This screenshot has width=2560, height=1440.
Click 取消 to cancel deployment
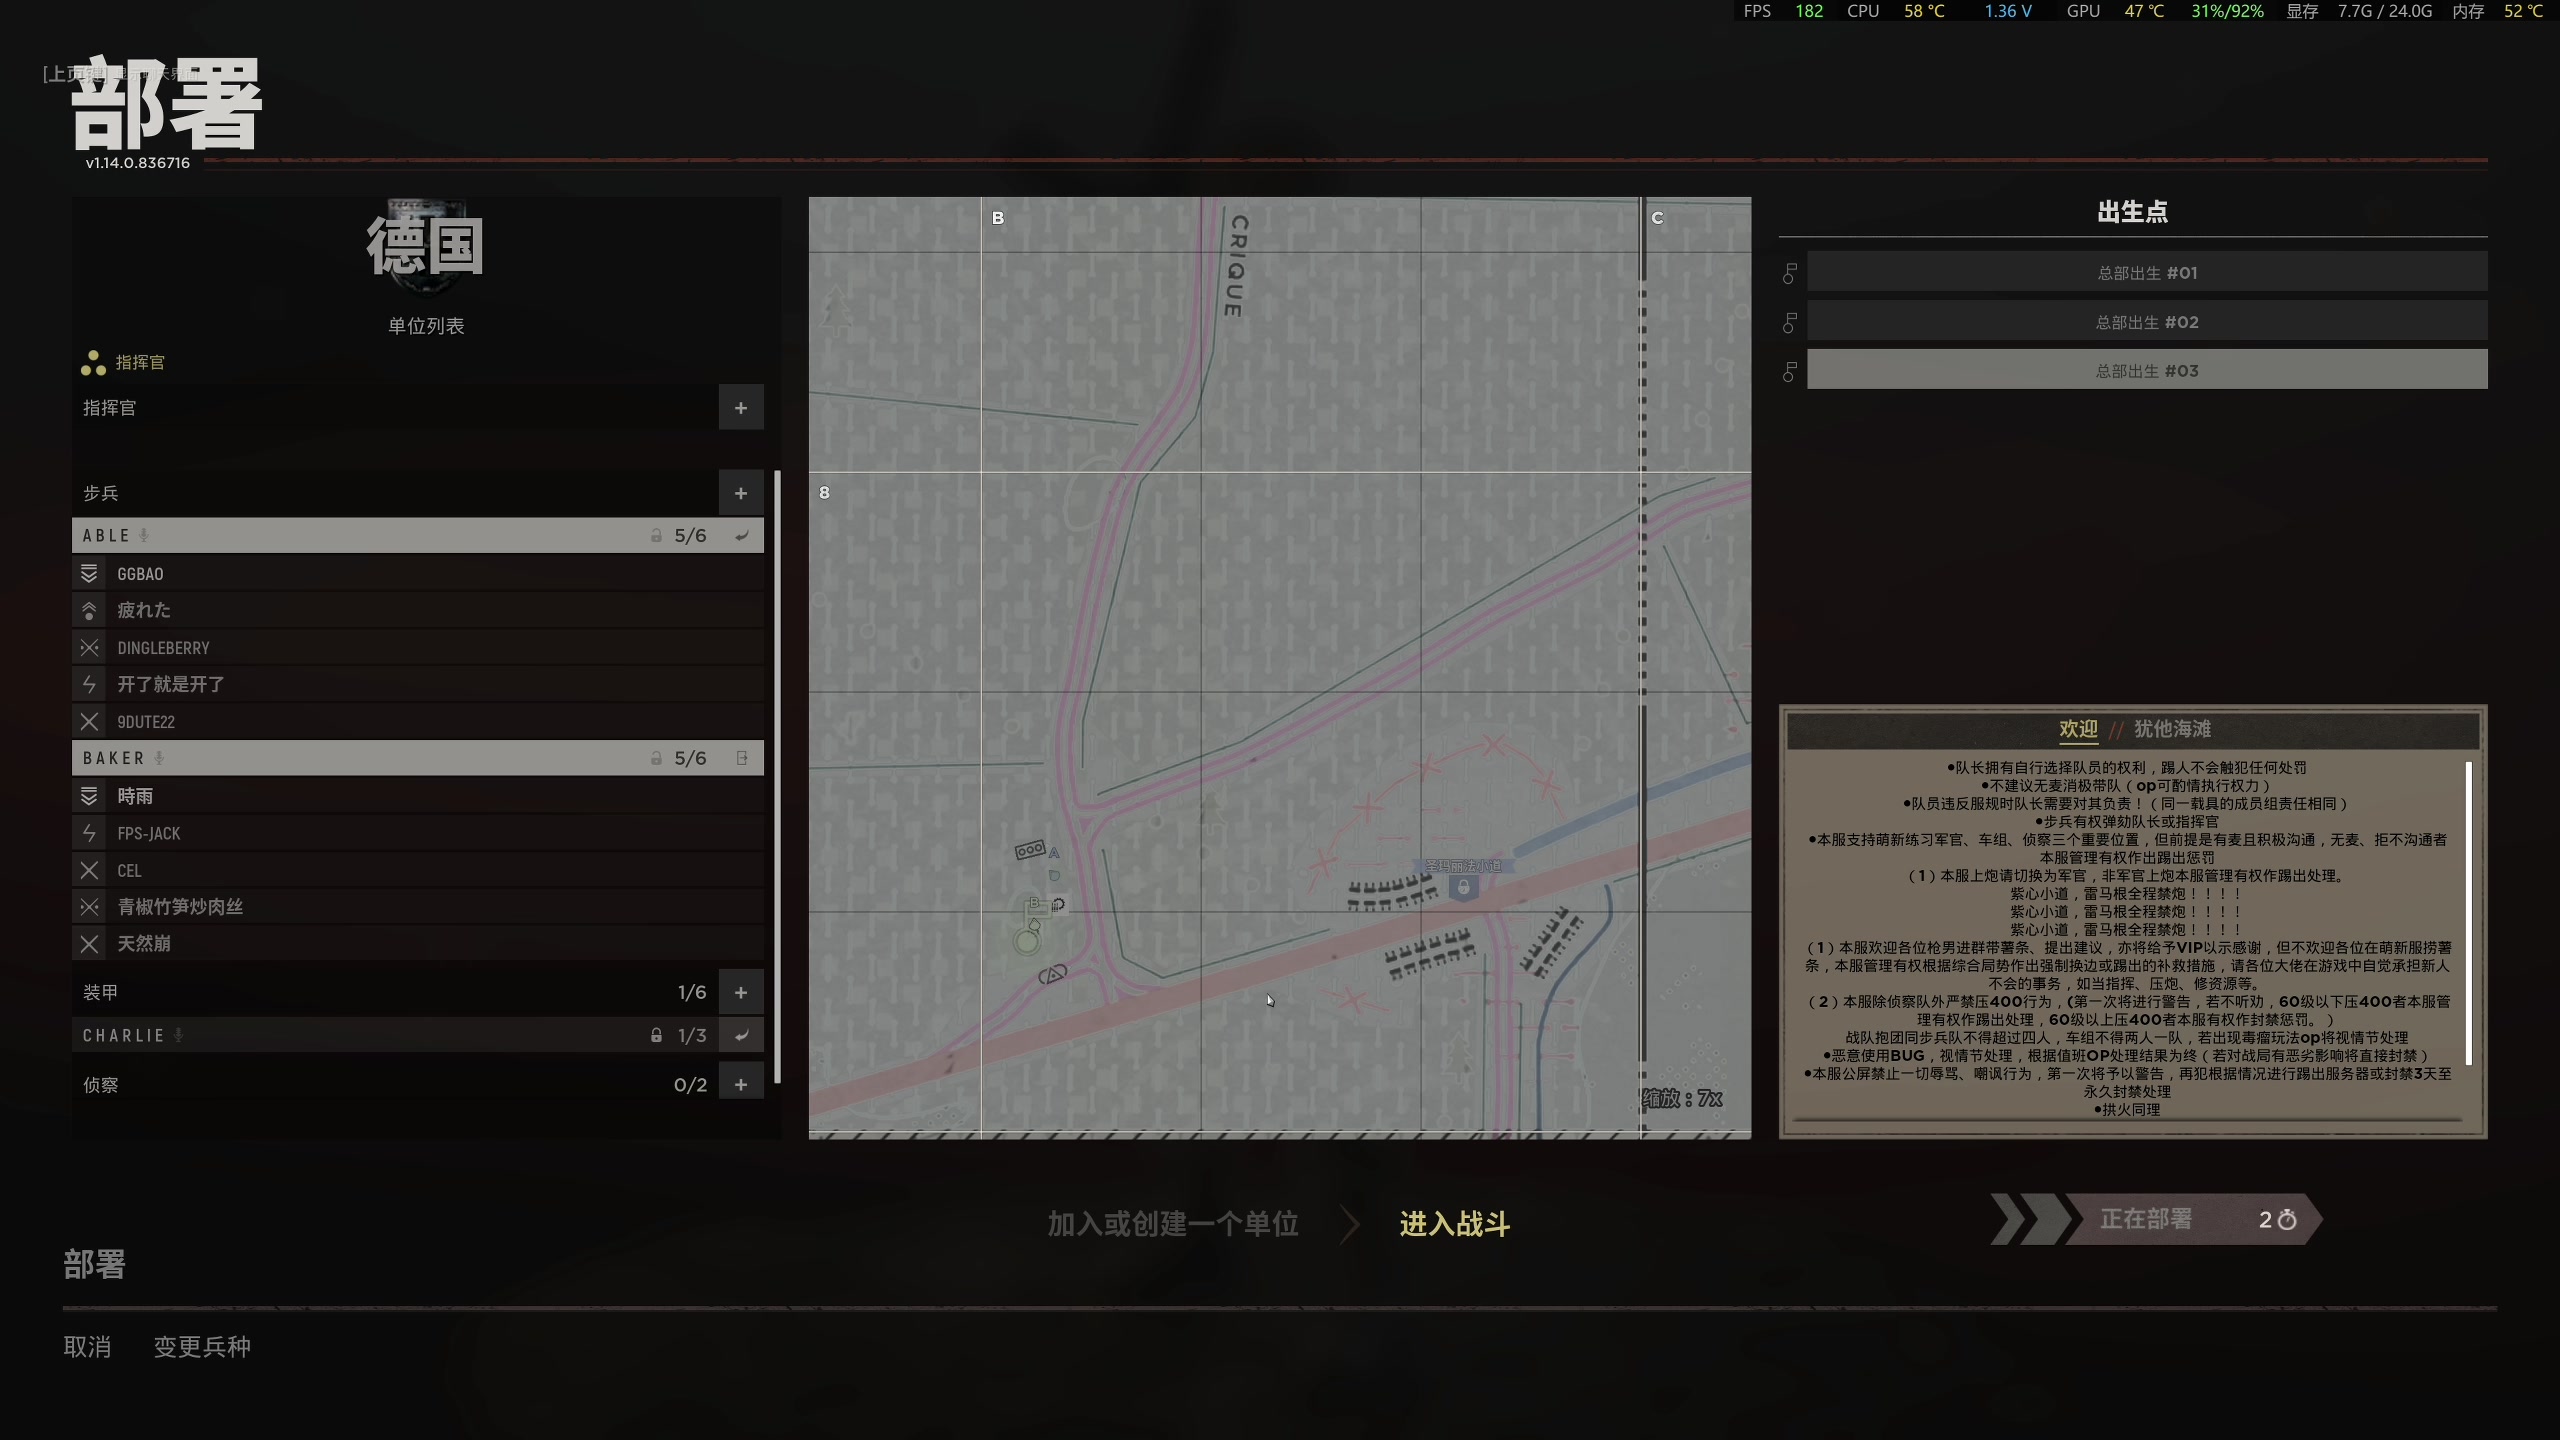point(87,1347)
